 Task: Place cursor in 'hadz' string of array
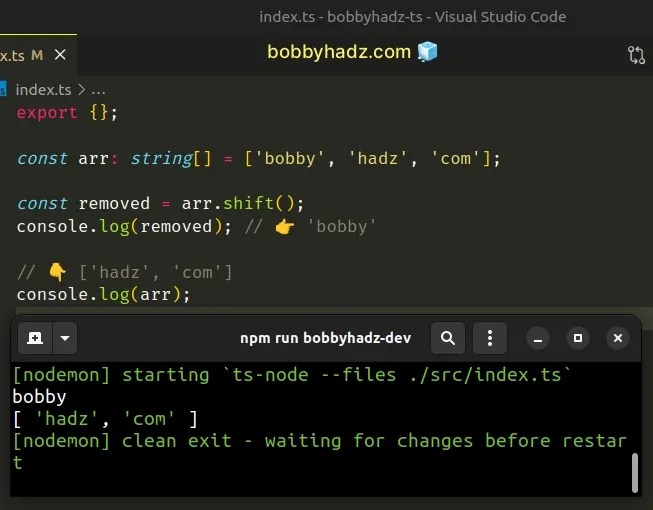378,159
